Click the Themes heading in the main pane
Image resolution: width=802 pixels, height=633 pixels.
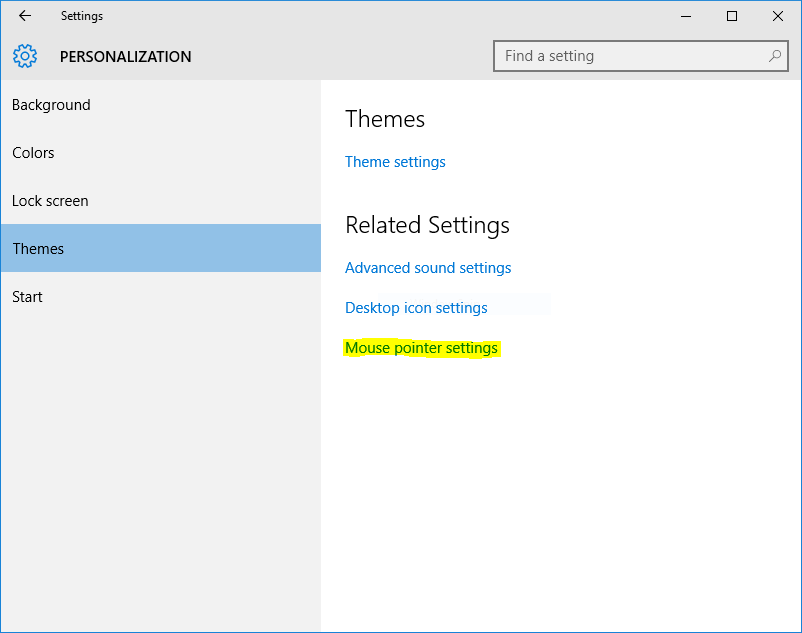385,119
